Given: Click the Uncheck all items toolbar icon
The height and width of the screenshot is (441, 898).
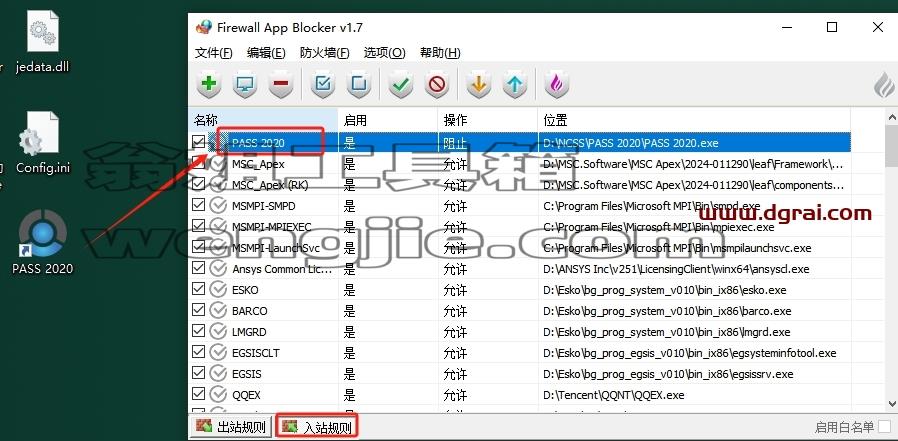Looking at the screenshot, I should [359, 85].
